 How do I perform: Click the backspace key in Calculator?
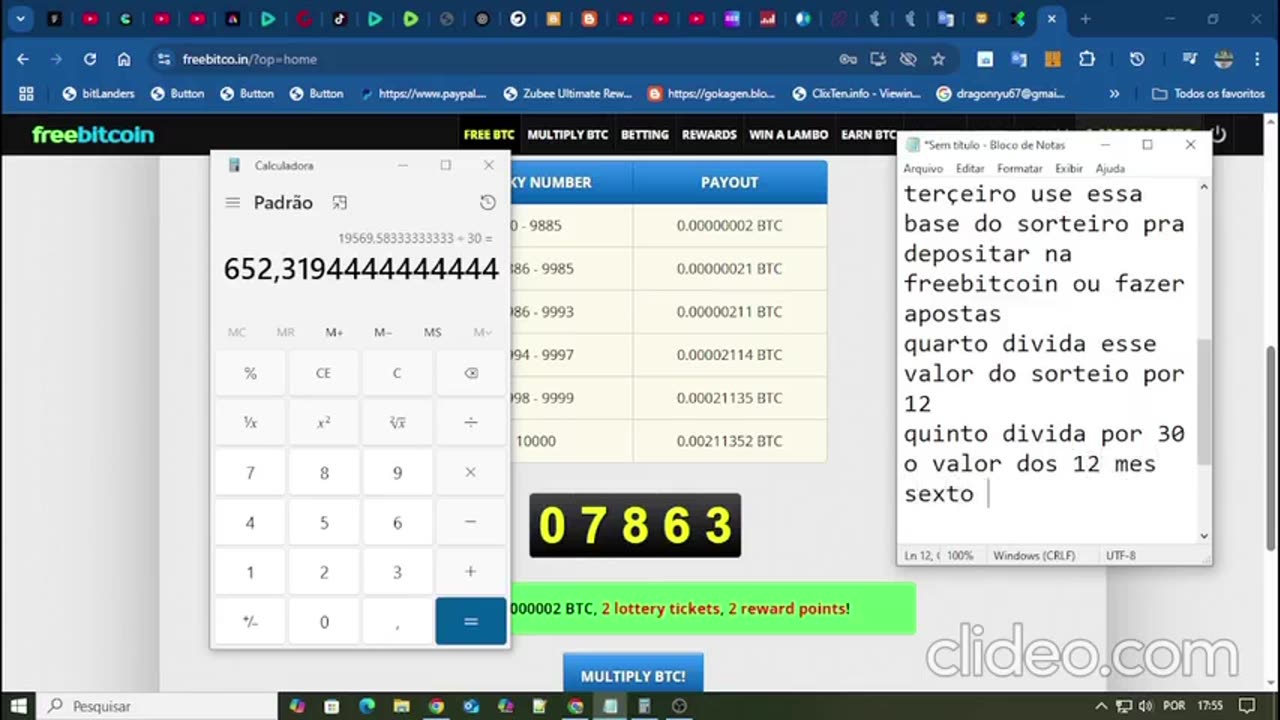tap(471, 373)
